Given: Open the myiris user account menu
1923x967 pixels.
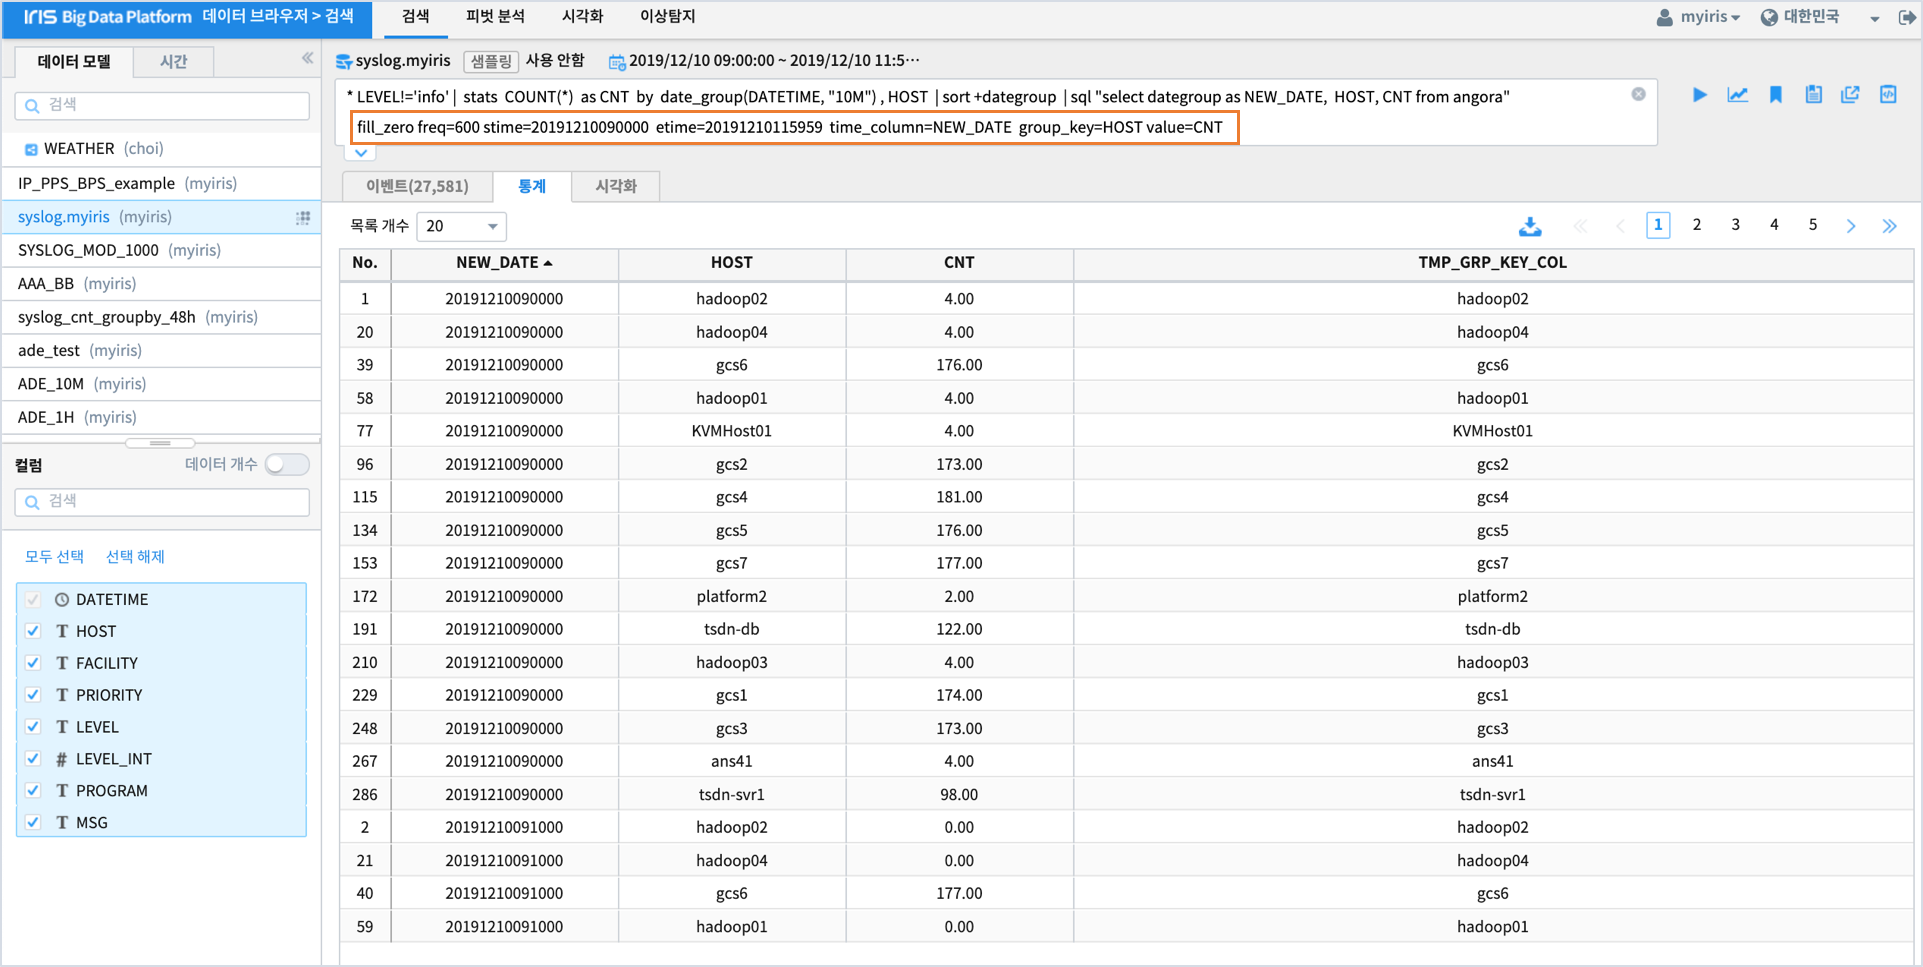Looking at the screenshot, I should pyautogui.click(x=1698, y=17).
